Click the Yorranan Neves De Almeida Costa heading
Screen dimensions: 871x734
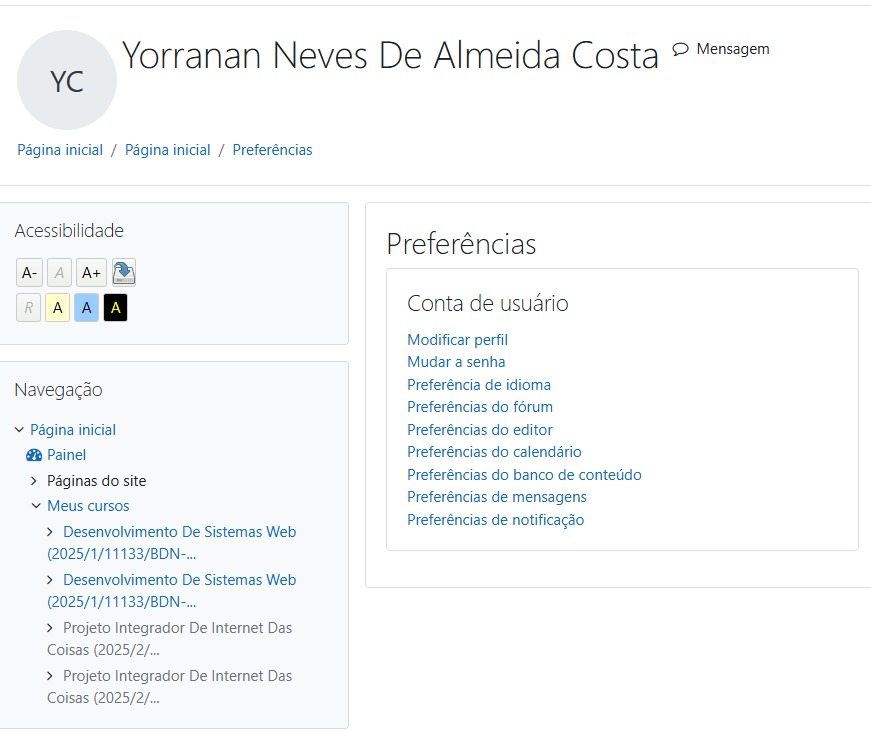390,56
